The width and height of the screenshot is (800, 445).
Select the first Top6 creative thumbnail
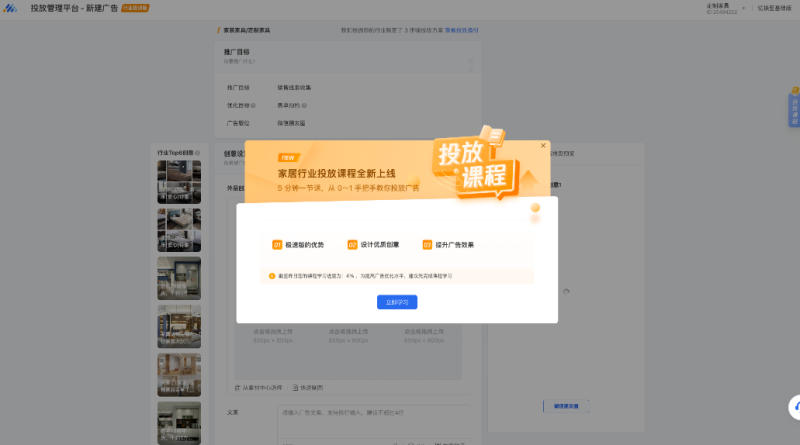[x=179, y=182]
